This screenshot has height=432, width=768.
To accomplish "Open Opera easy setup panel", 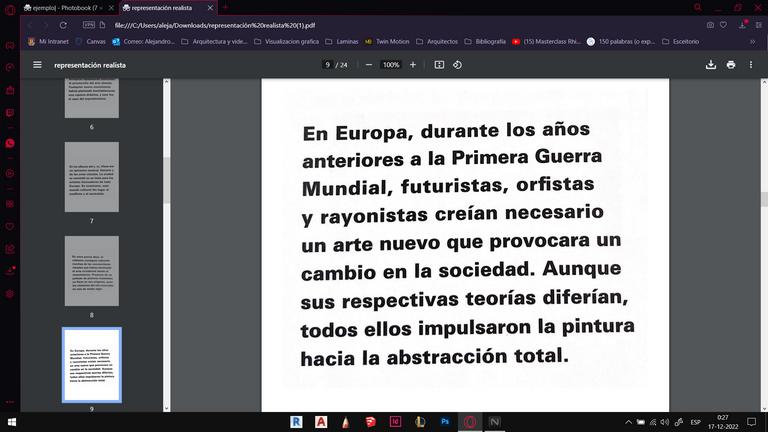I will pos(758,25).
